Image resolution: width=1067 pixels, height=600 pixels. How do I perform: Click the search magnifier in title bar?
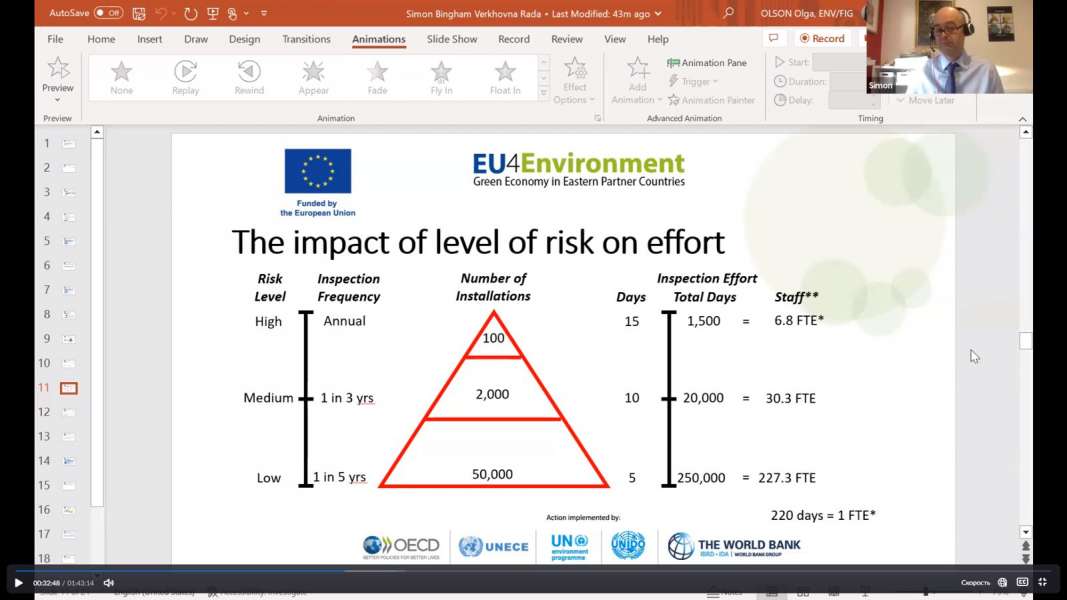pyautogui.click(x=728, y=14)
